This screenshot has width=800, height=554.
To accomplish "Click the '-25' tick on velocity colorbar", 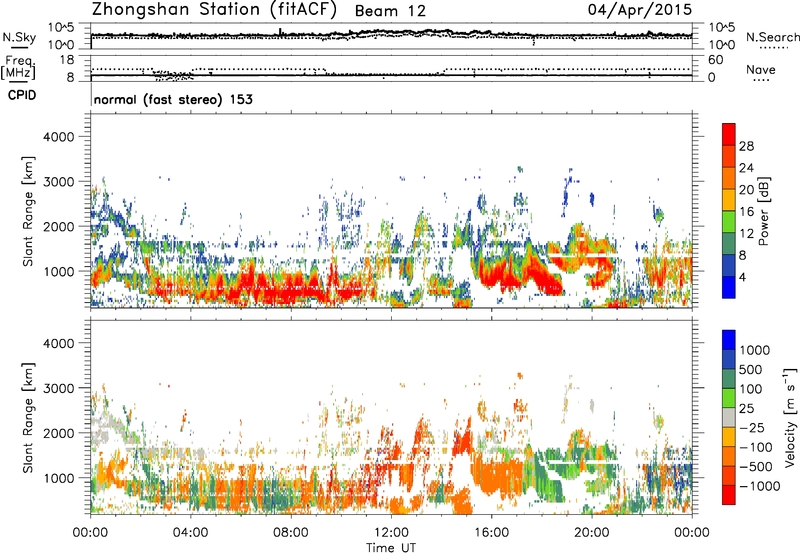I will (x=752, y=427).
